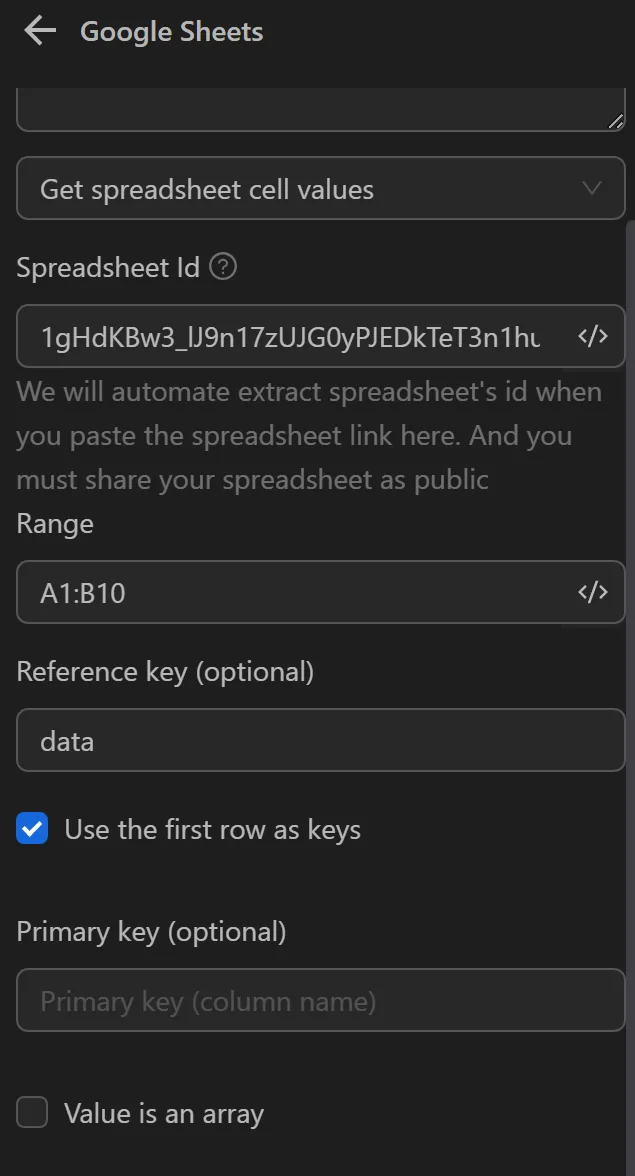The width and height of the screenshot is (635, 1176).
Task: Select the question mark icon near Spreadsheet Id
Action: point(224,267)
